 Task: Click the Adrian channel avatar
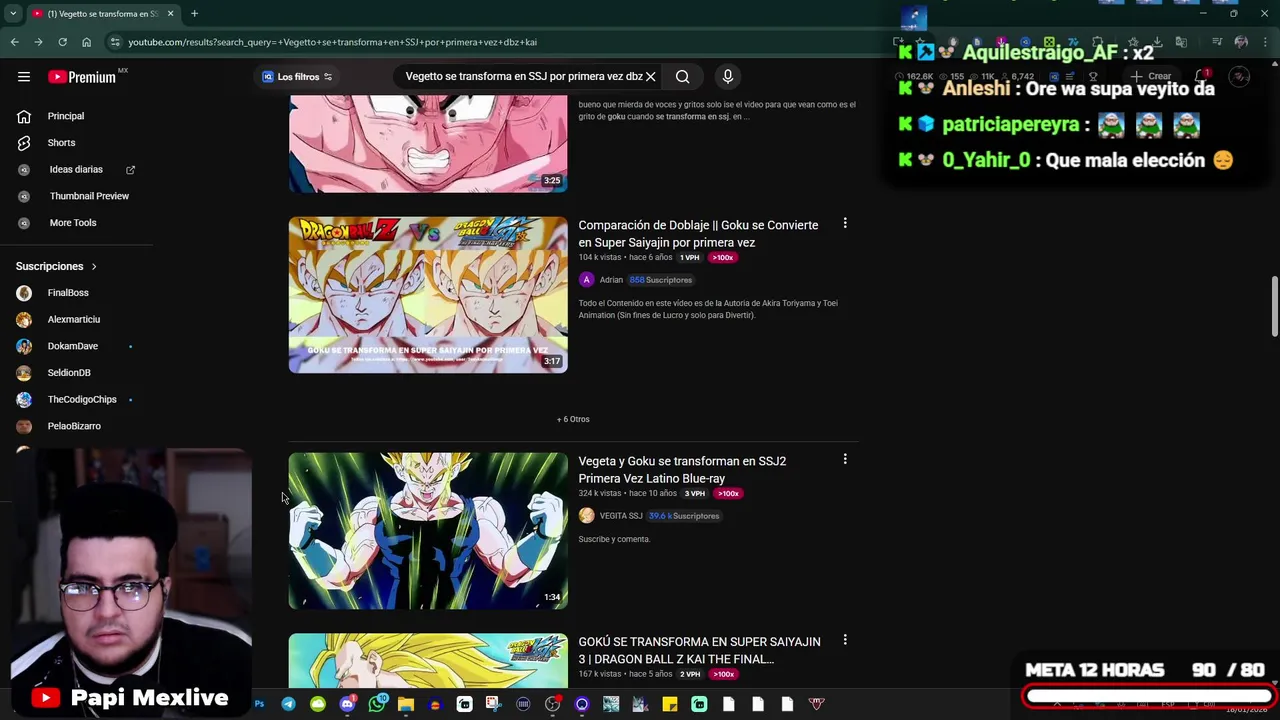[x=586, y=280]
